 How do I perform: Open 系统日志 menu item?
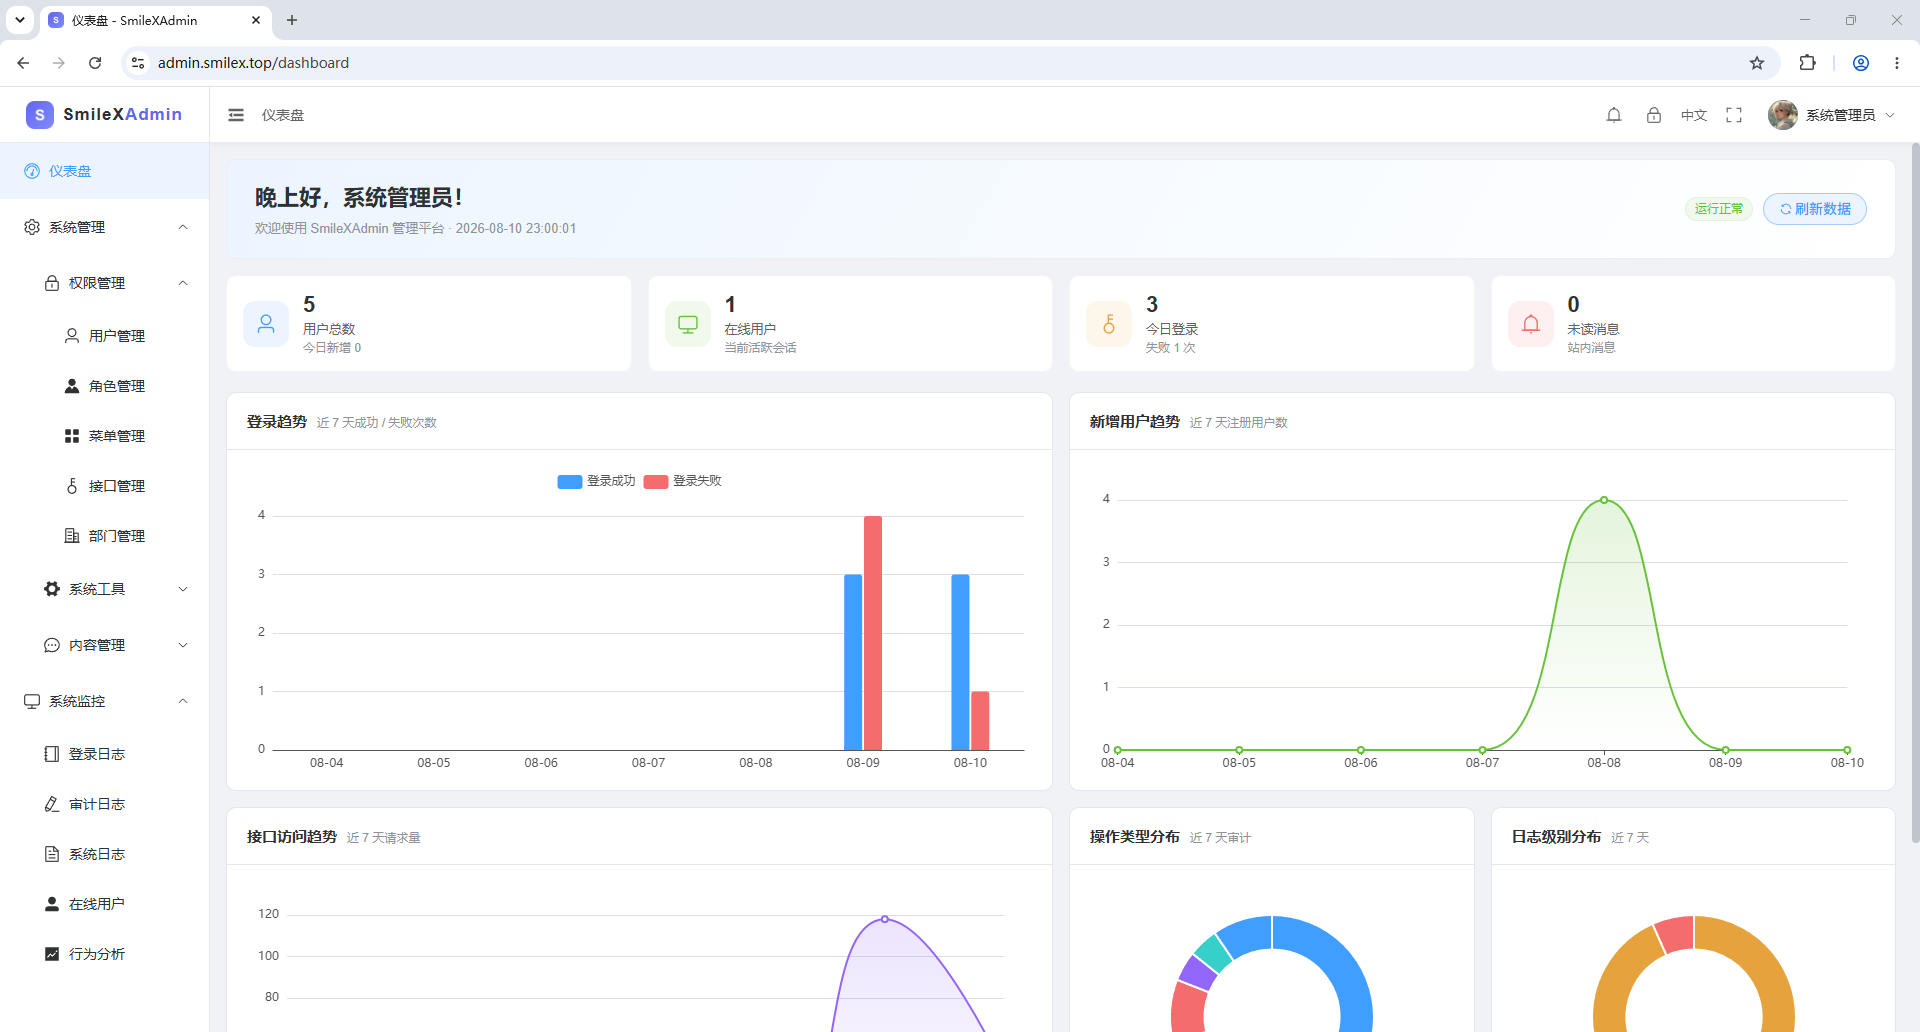[x=104, y=854]
